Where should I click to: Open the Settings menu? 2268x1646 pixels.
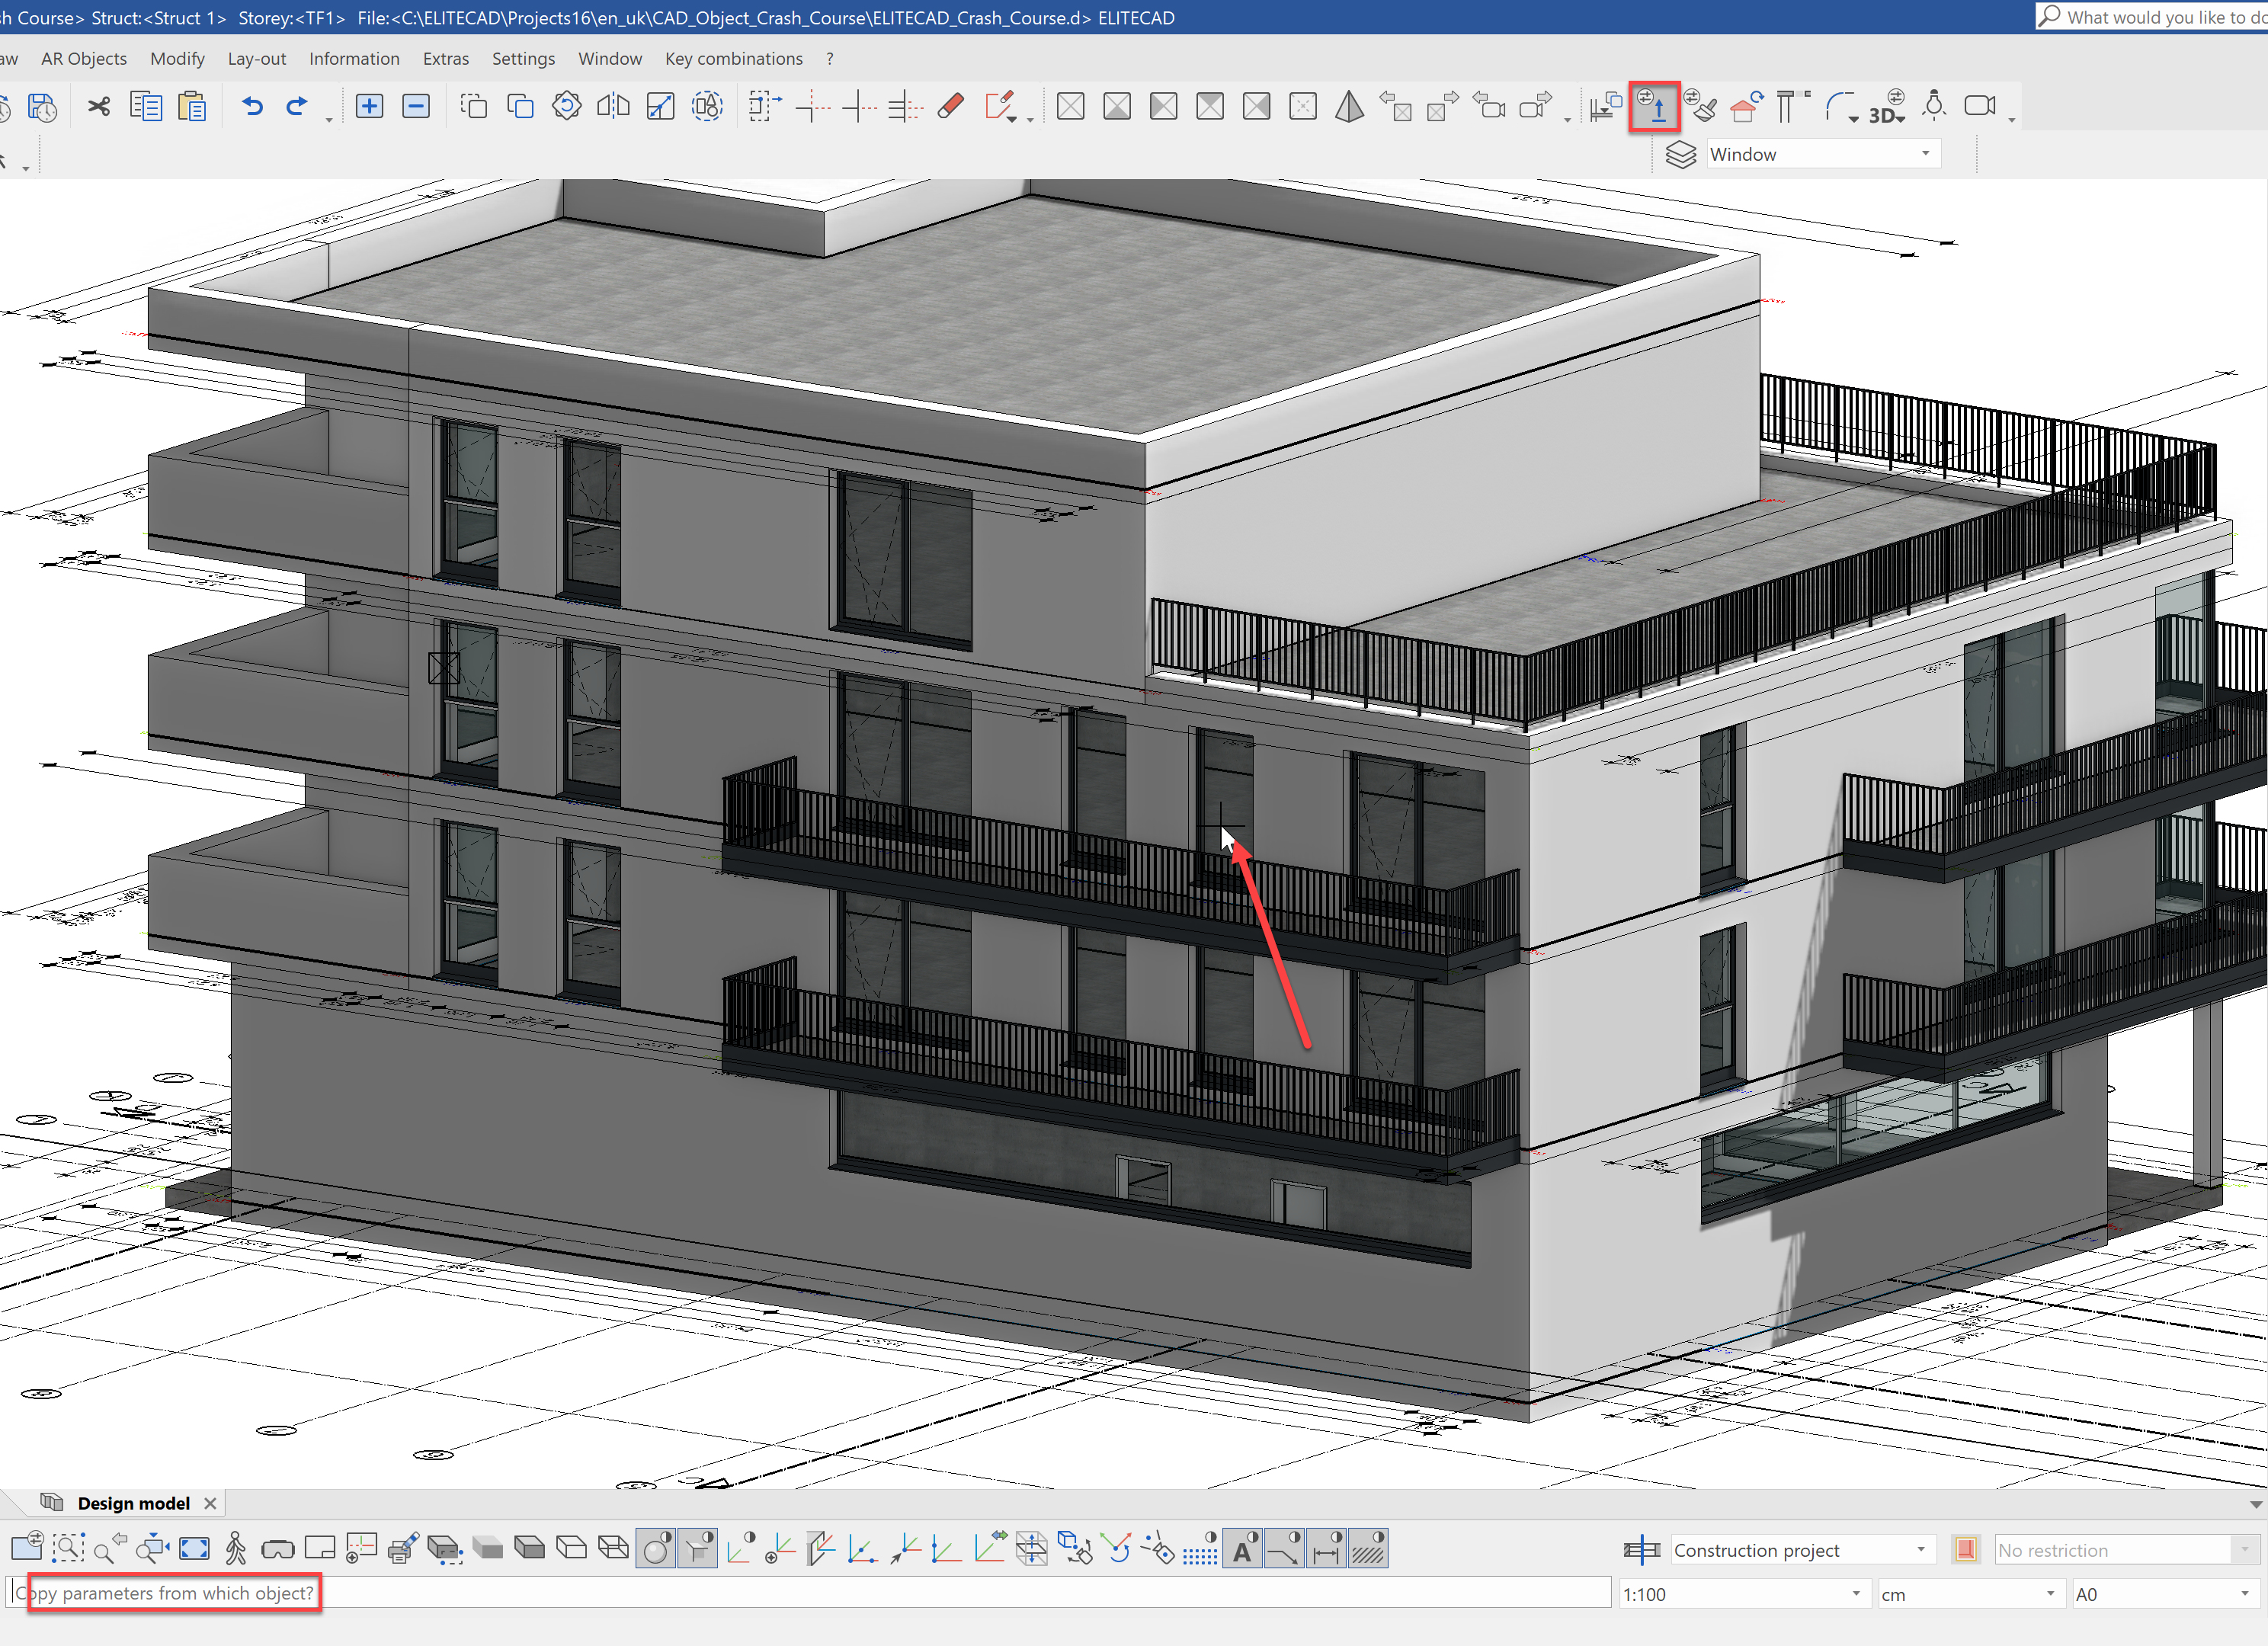coord(523,59)
